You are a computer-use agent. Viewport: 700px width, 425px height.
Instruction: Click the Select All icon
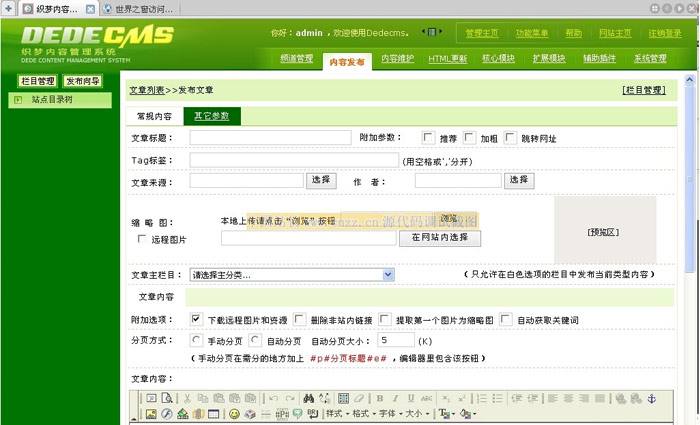coord(343,398)
